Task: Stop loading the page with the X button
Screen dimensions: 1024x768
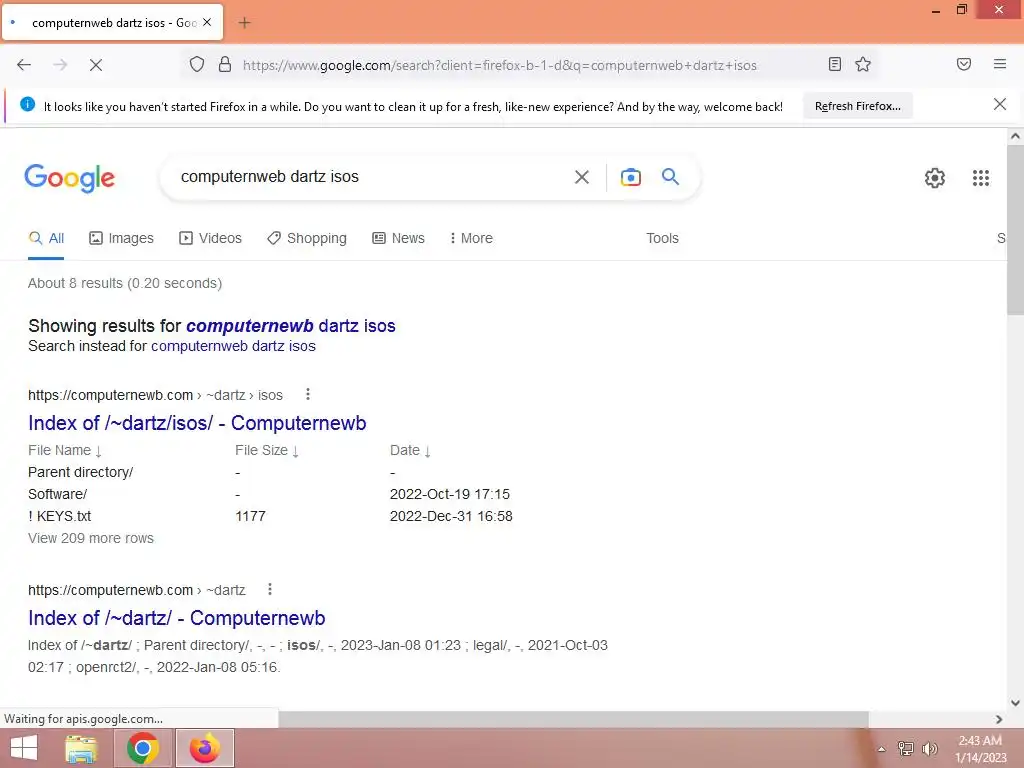Action: pyautogui.click(x=95, y=65)
